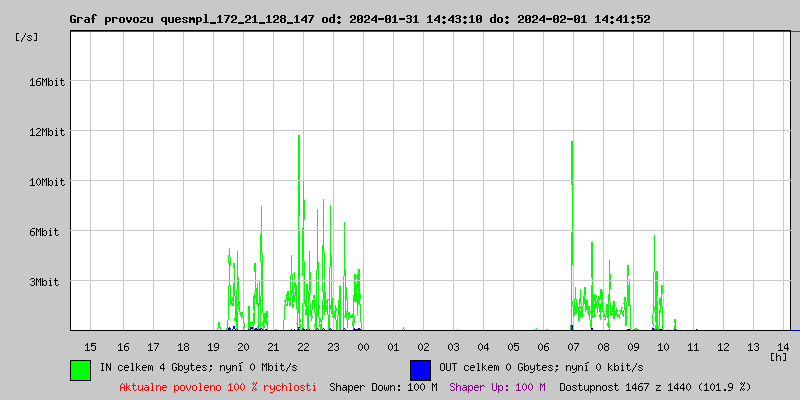Click the 'Shaper Down: 100 M' text

[x=383, y=387]
